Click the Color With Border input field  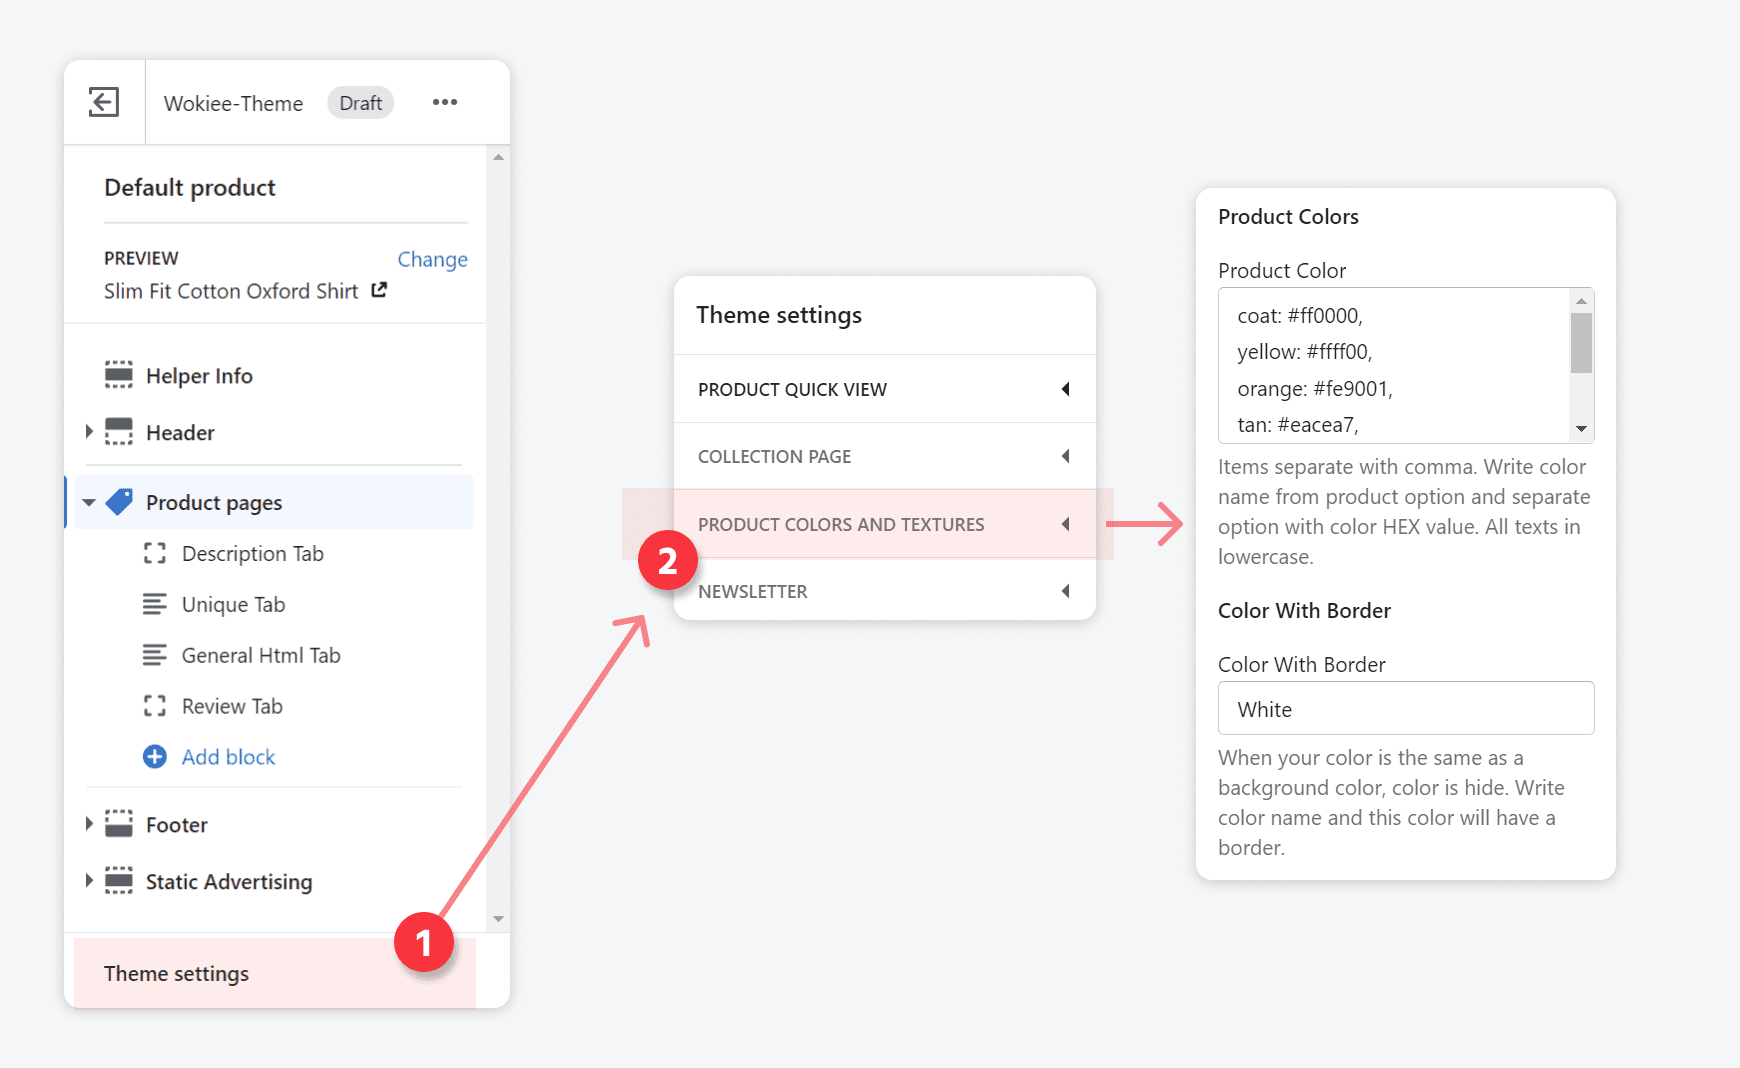click(x=1405, y=709)
